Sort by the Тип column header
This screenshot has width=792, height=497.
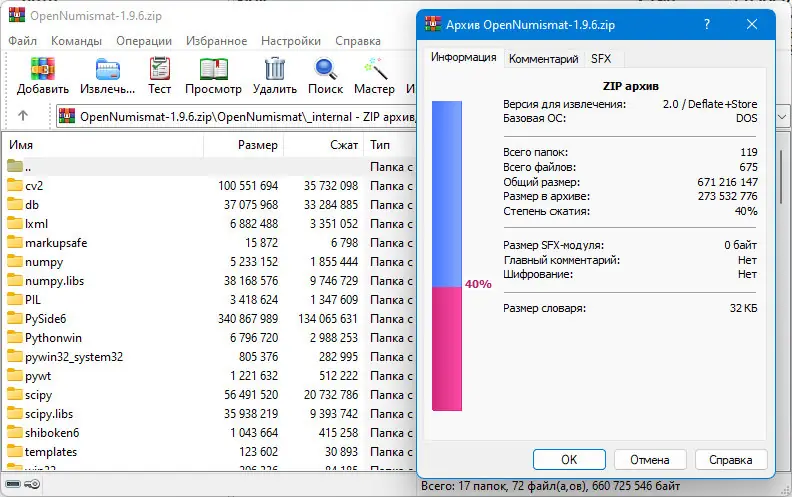coord(390,145)
